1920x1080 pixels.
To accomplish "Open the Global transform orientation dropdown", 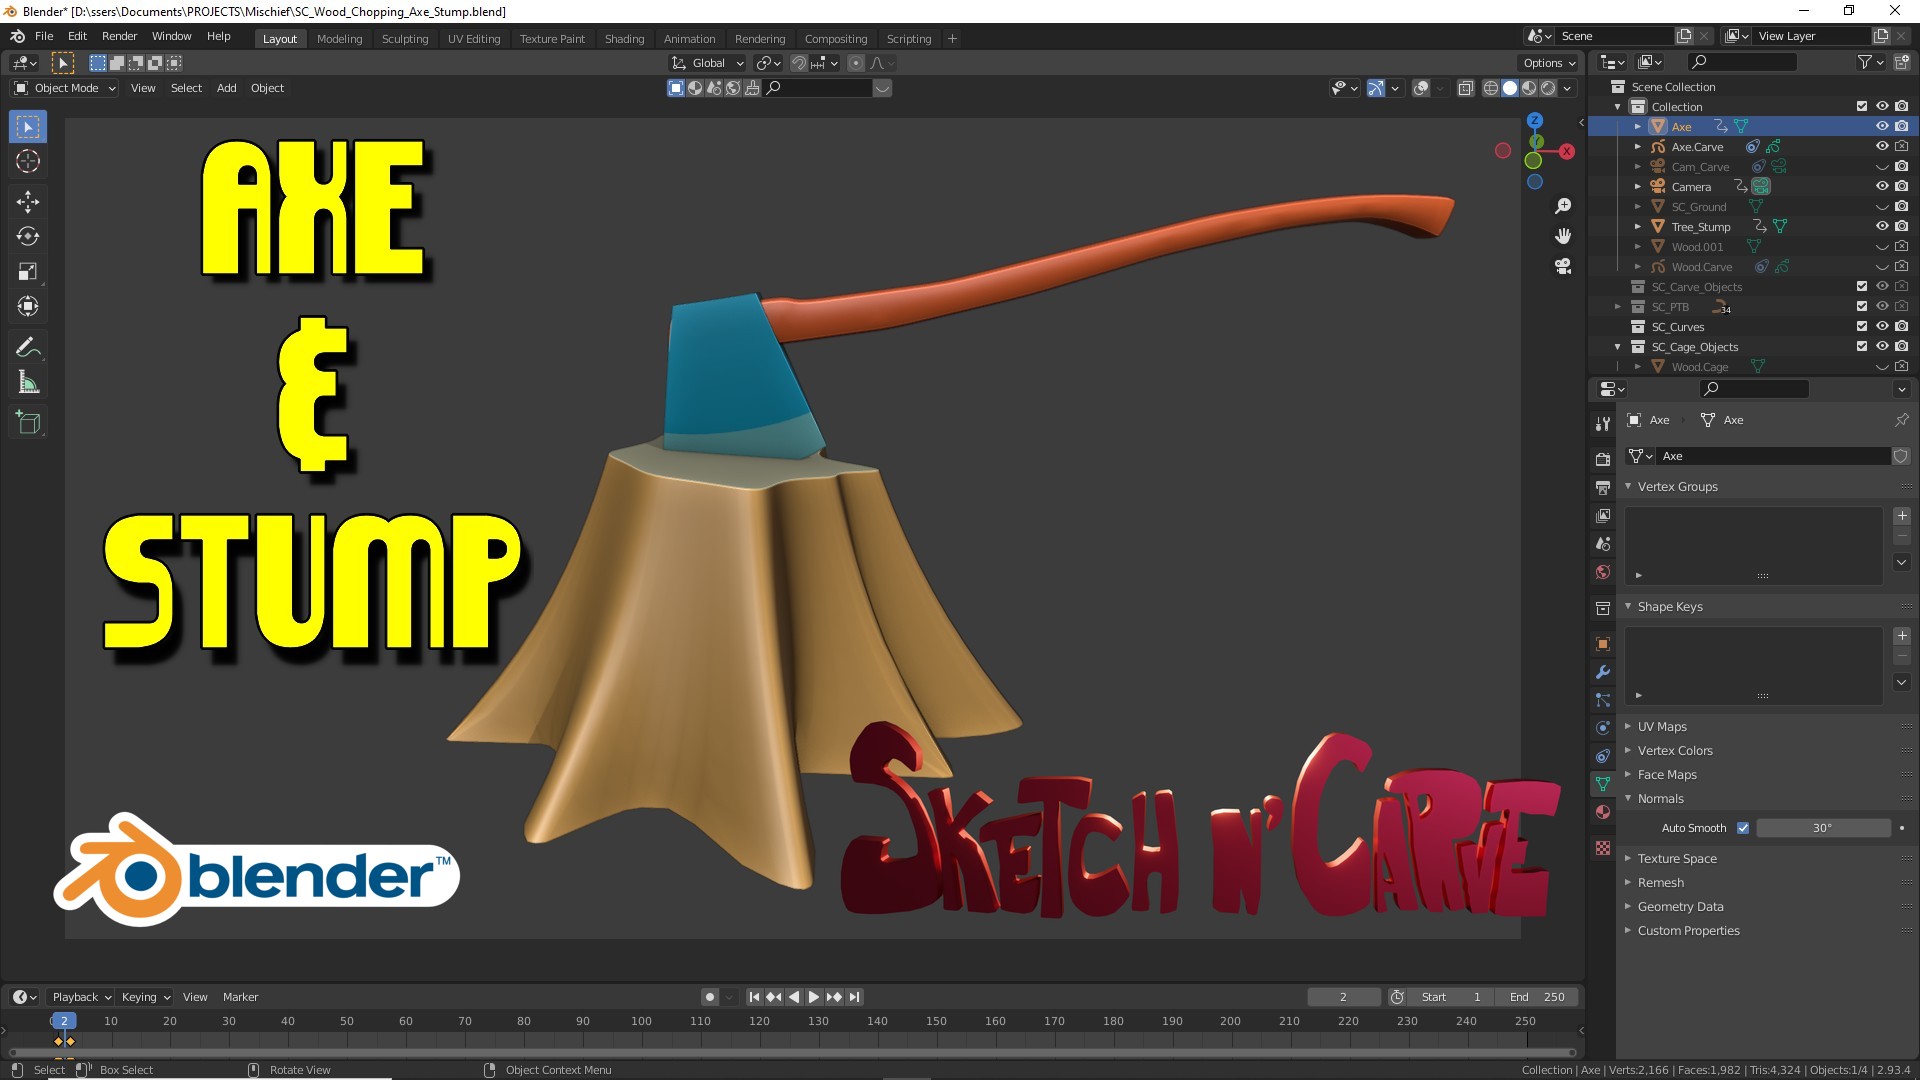I will (708, 63).
